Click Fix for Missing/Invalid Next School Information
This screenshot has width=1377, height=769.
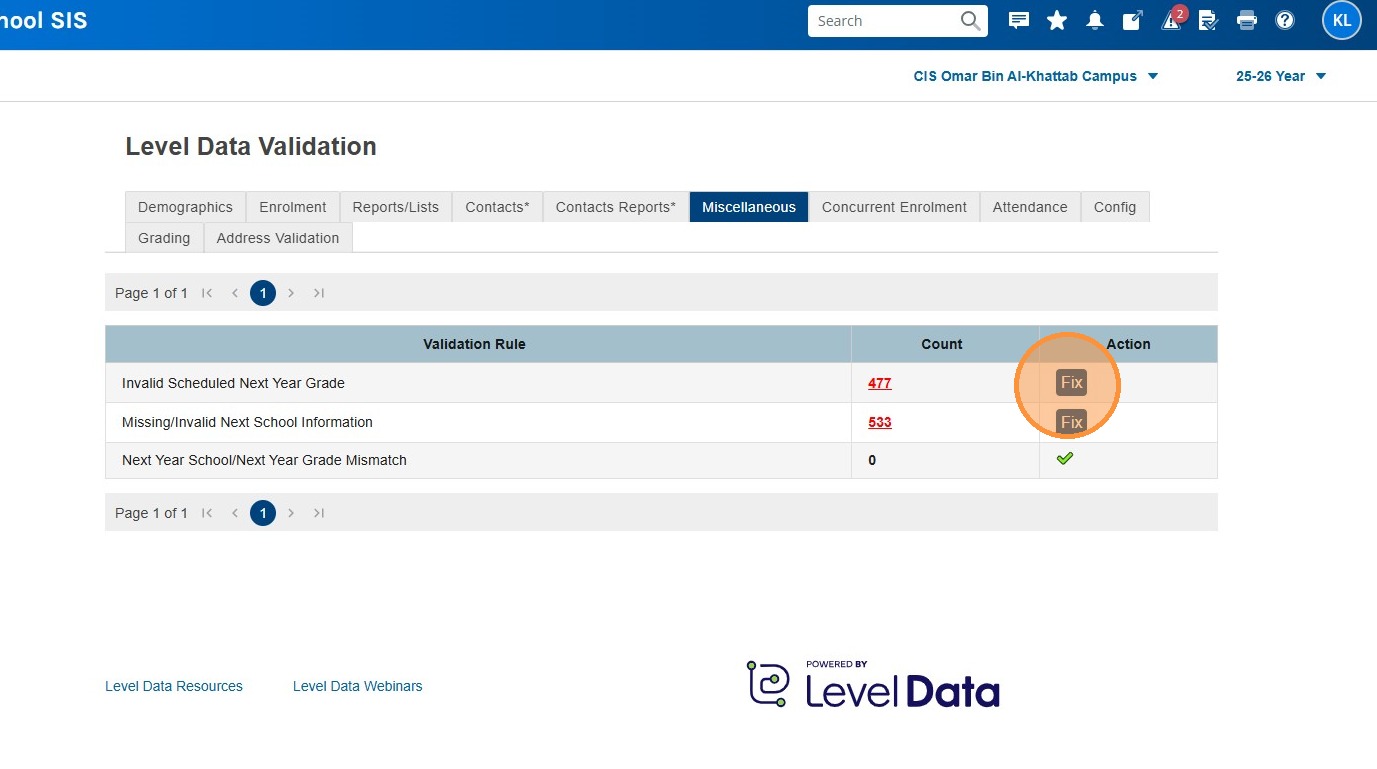[1071, 422]
